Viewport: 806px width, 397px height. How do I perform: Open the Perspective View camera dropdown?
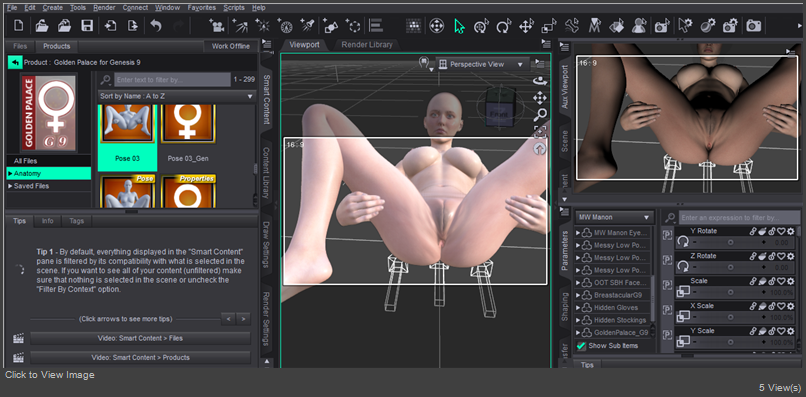[x=482, y=64]
